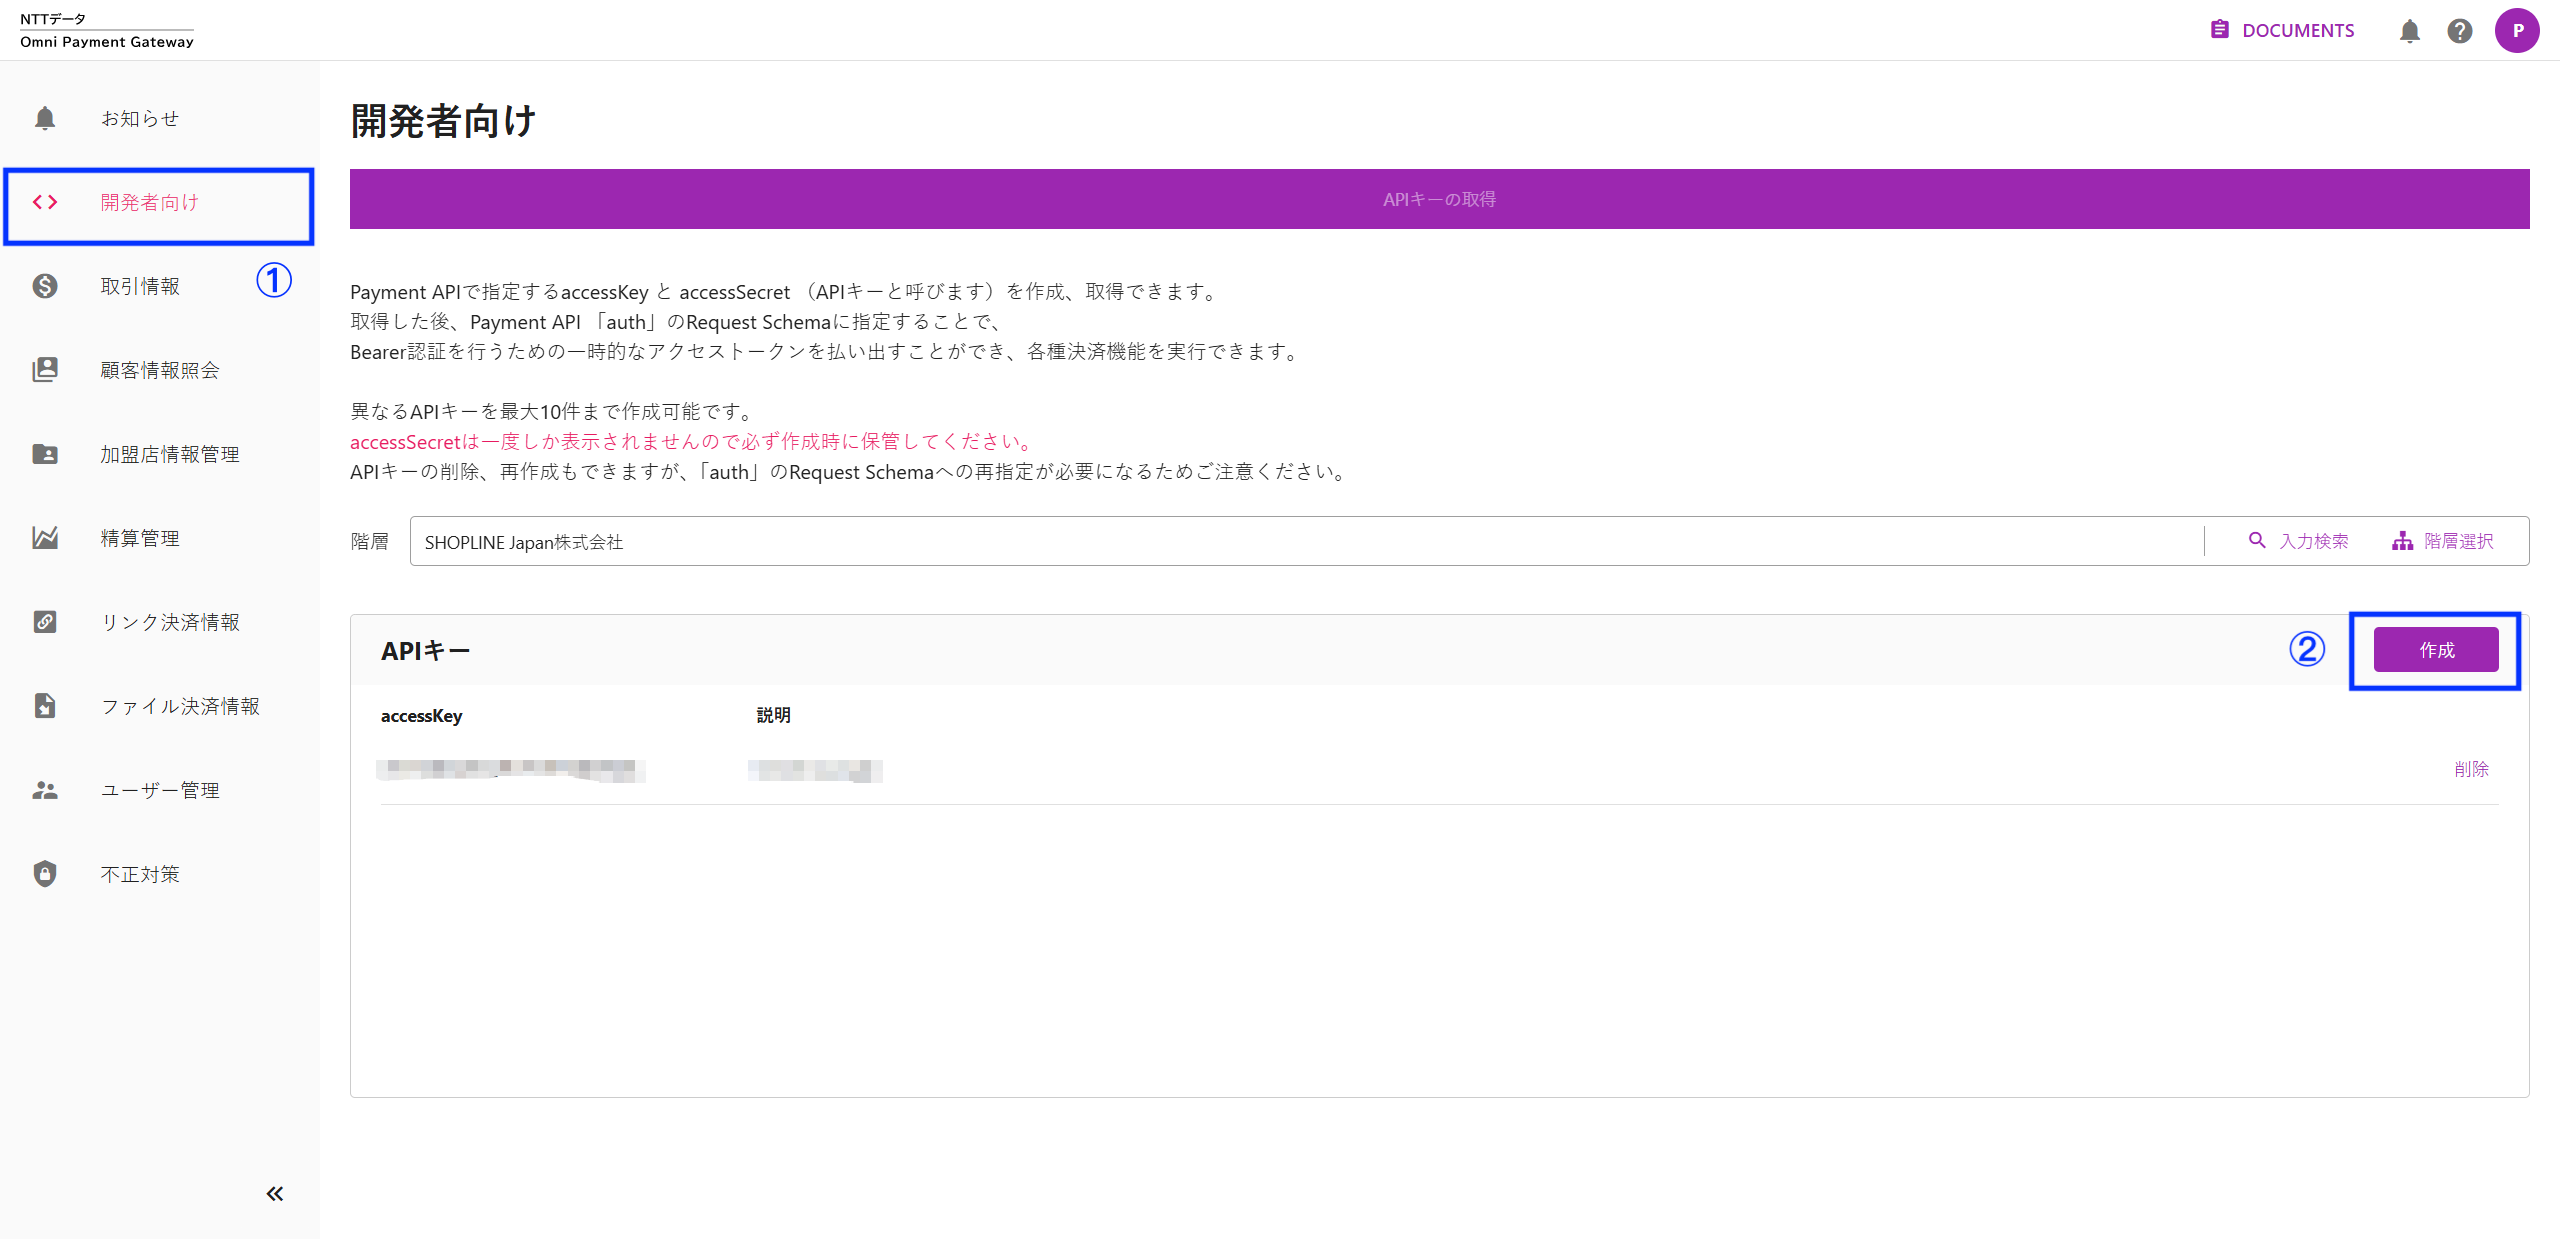
Task: Create a new API key with 作成
Action: tap(2436, 650)
